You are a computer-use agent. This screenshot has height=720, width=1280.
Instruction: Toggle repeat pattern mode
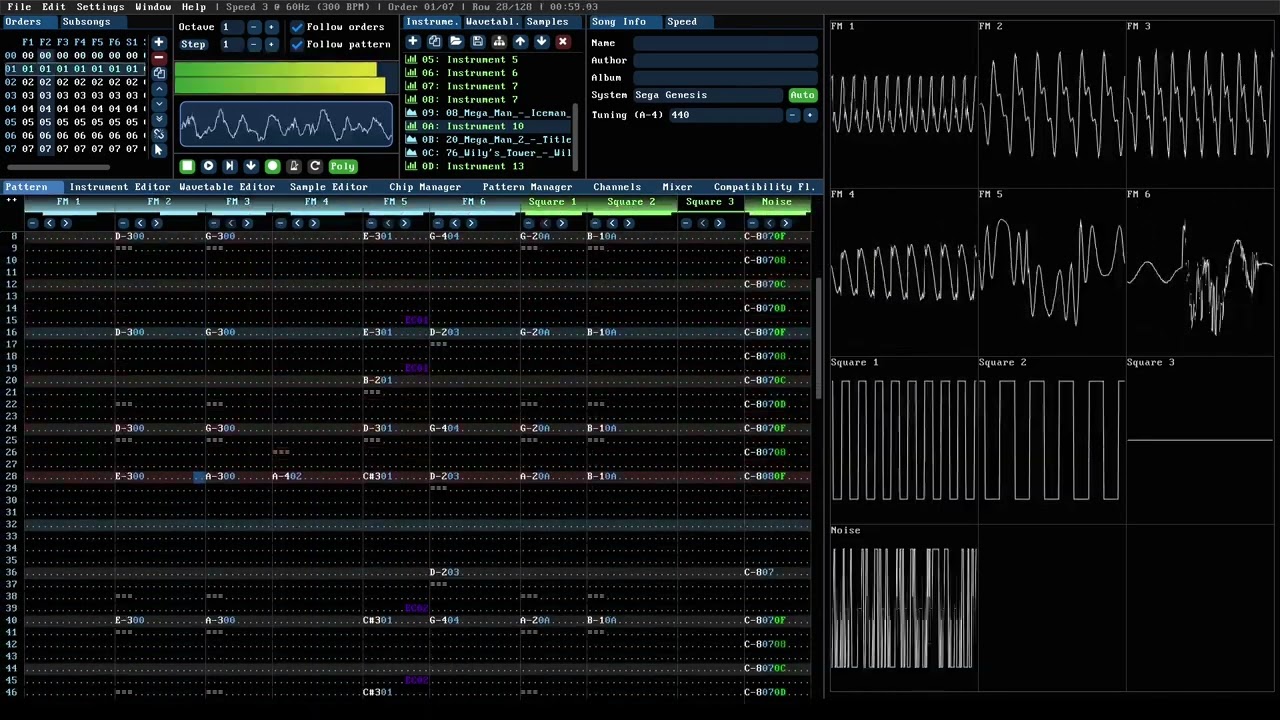point(315,166)
